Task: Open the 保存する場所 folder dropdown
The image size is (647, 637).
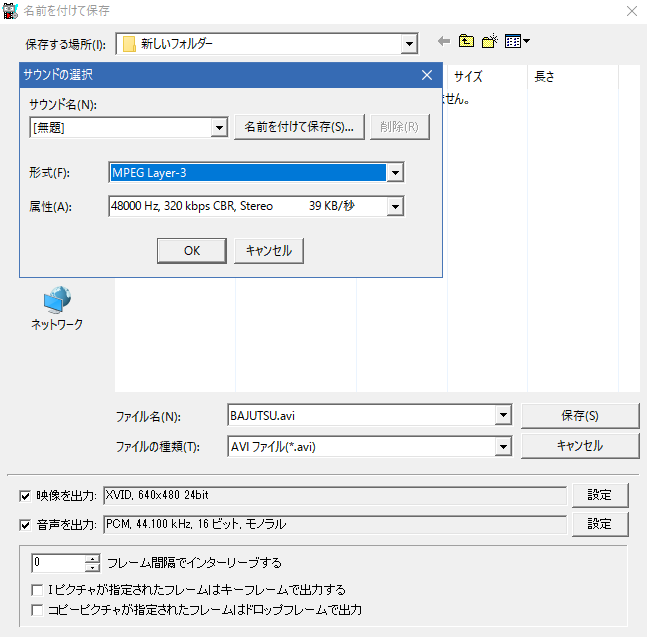Action: (408, 43)
